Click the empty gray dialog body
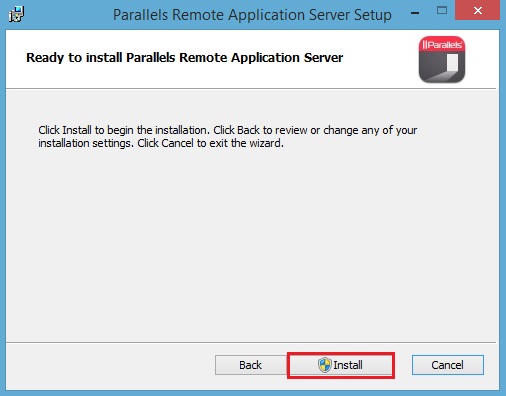Image resolution: width=506 pixels, height=396 pixels. (252, 243)
